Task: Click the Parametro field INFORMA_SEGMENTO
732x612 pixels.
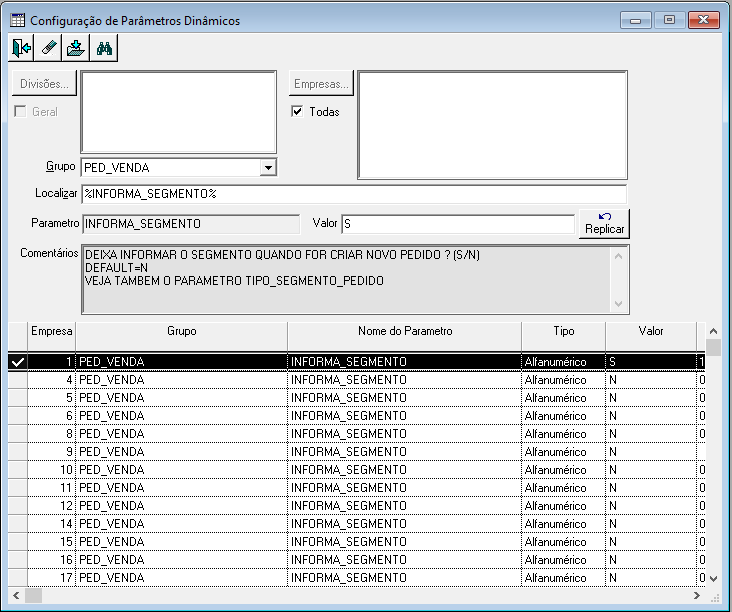Action: click(x=191, y=224)
